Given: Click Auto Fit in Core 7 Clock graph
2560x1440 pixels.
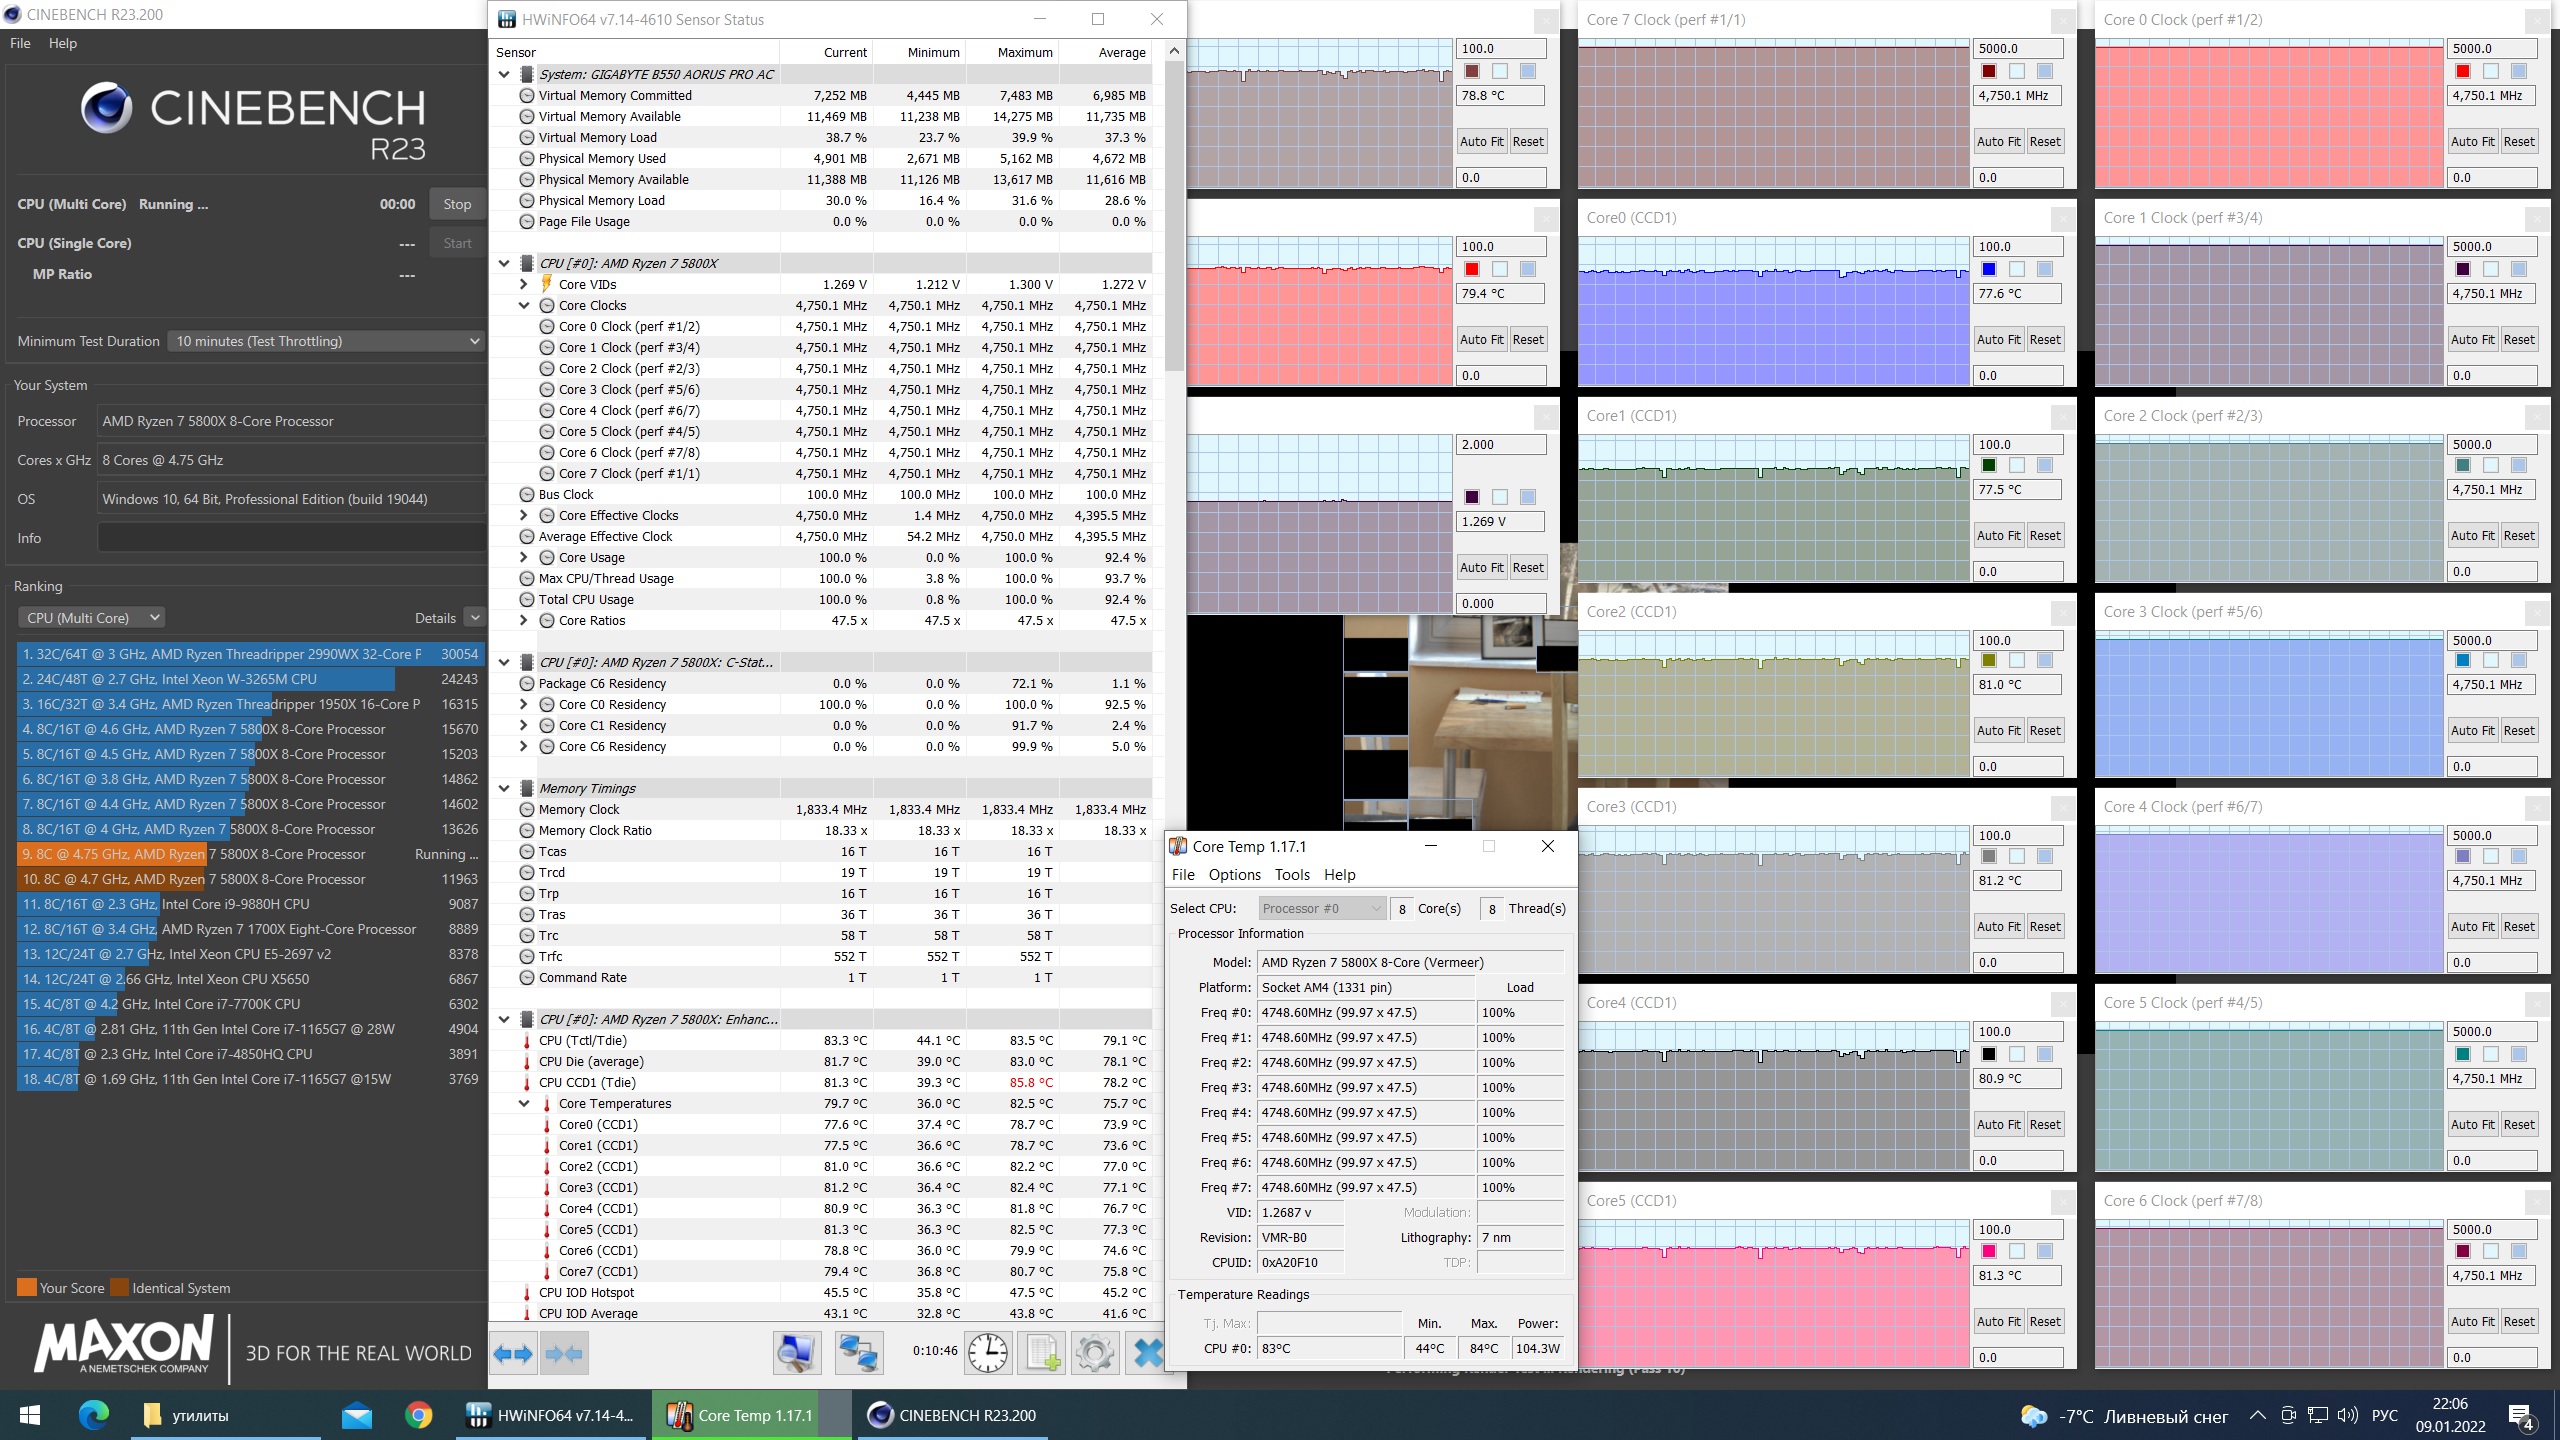Looking at the screenshot, I should coord(1997,142).
